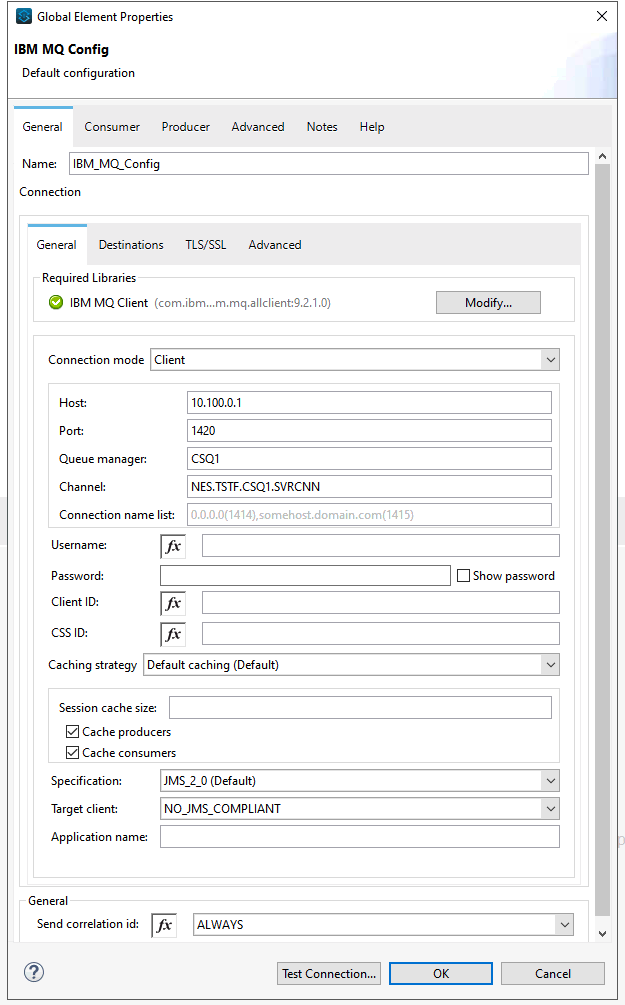Switch to the Producer tab
The height and width of the screenshot is (1005, 625).
pos(185,127)
